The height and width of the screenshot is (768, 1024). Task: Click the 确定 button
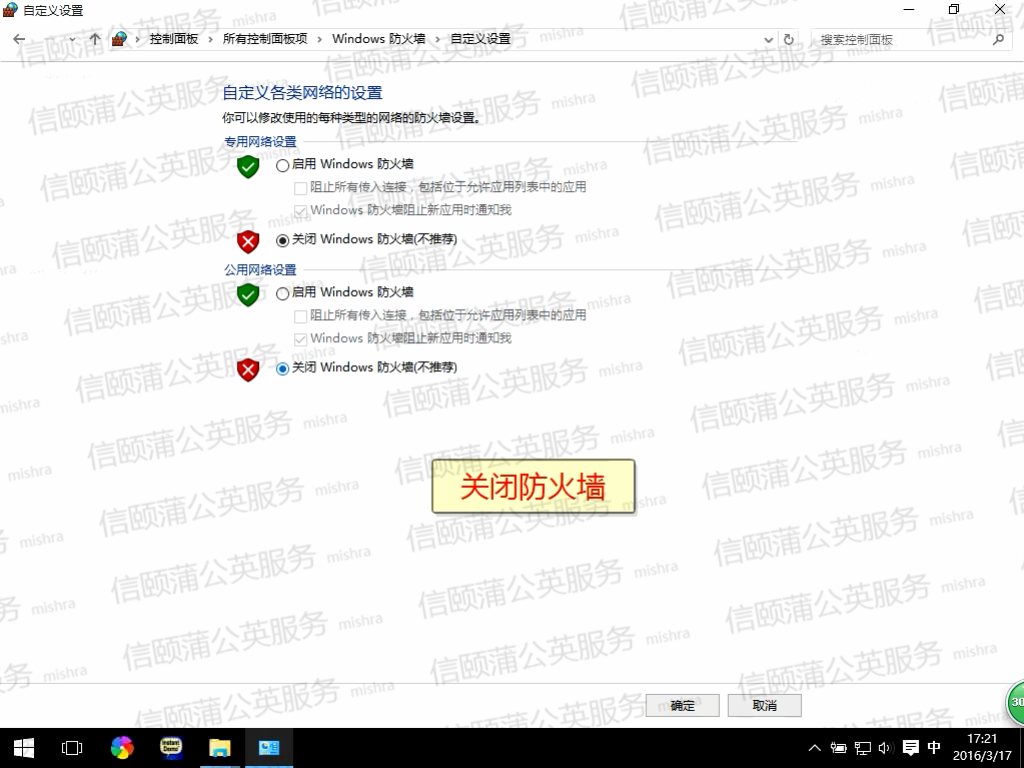(x=683, y=705)
